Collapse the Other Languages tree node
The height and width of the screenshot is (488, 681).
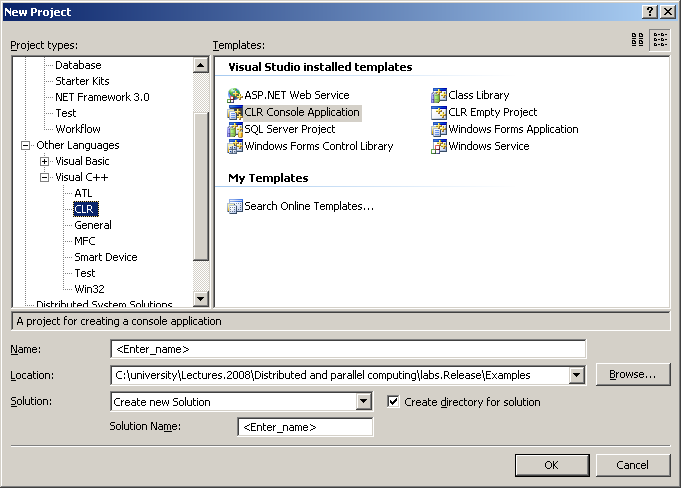click(26, 145)
